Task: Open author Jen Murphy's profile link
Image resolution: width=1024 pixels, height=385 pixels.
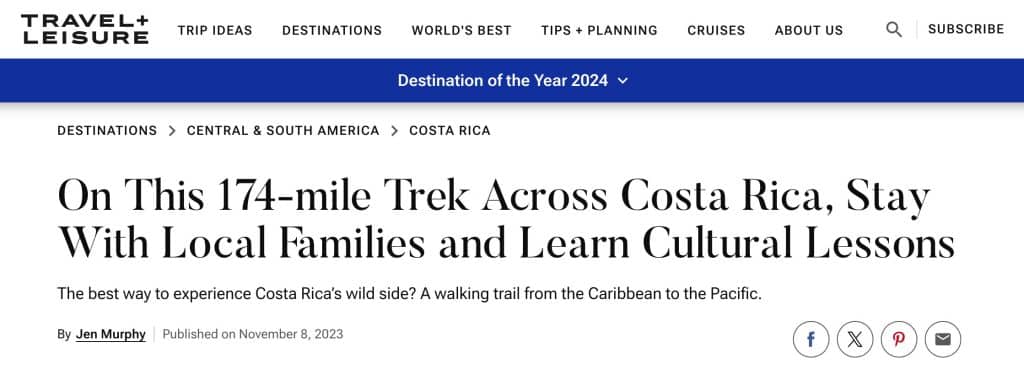Action: [x=110, y=335]
